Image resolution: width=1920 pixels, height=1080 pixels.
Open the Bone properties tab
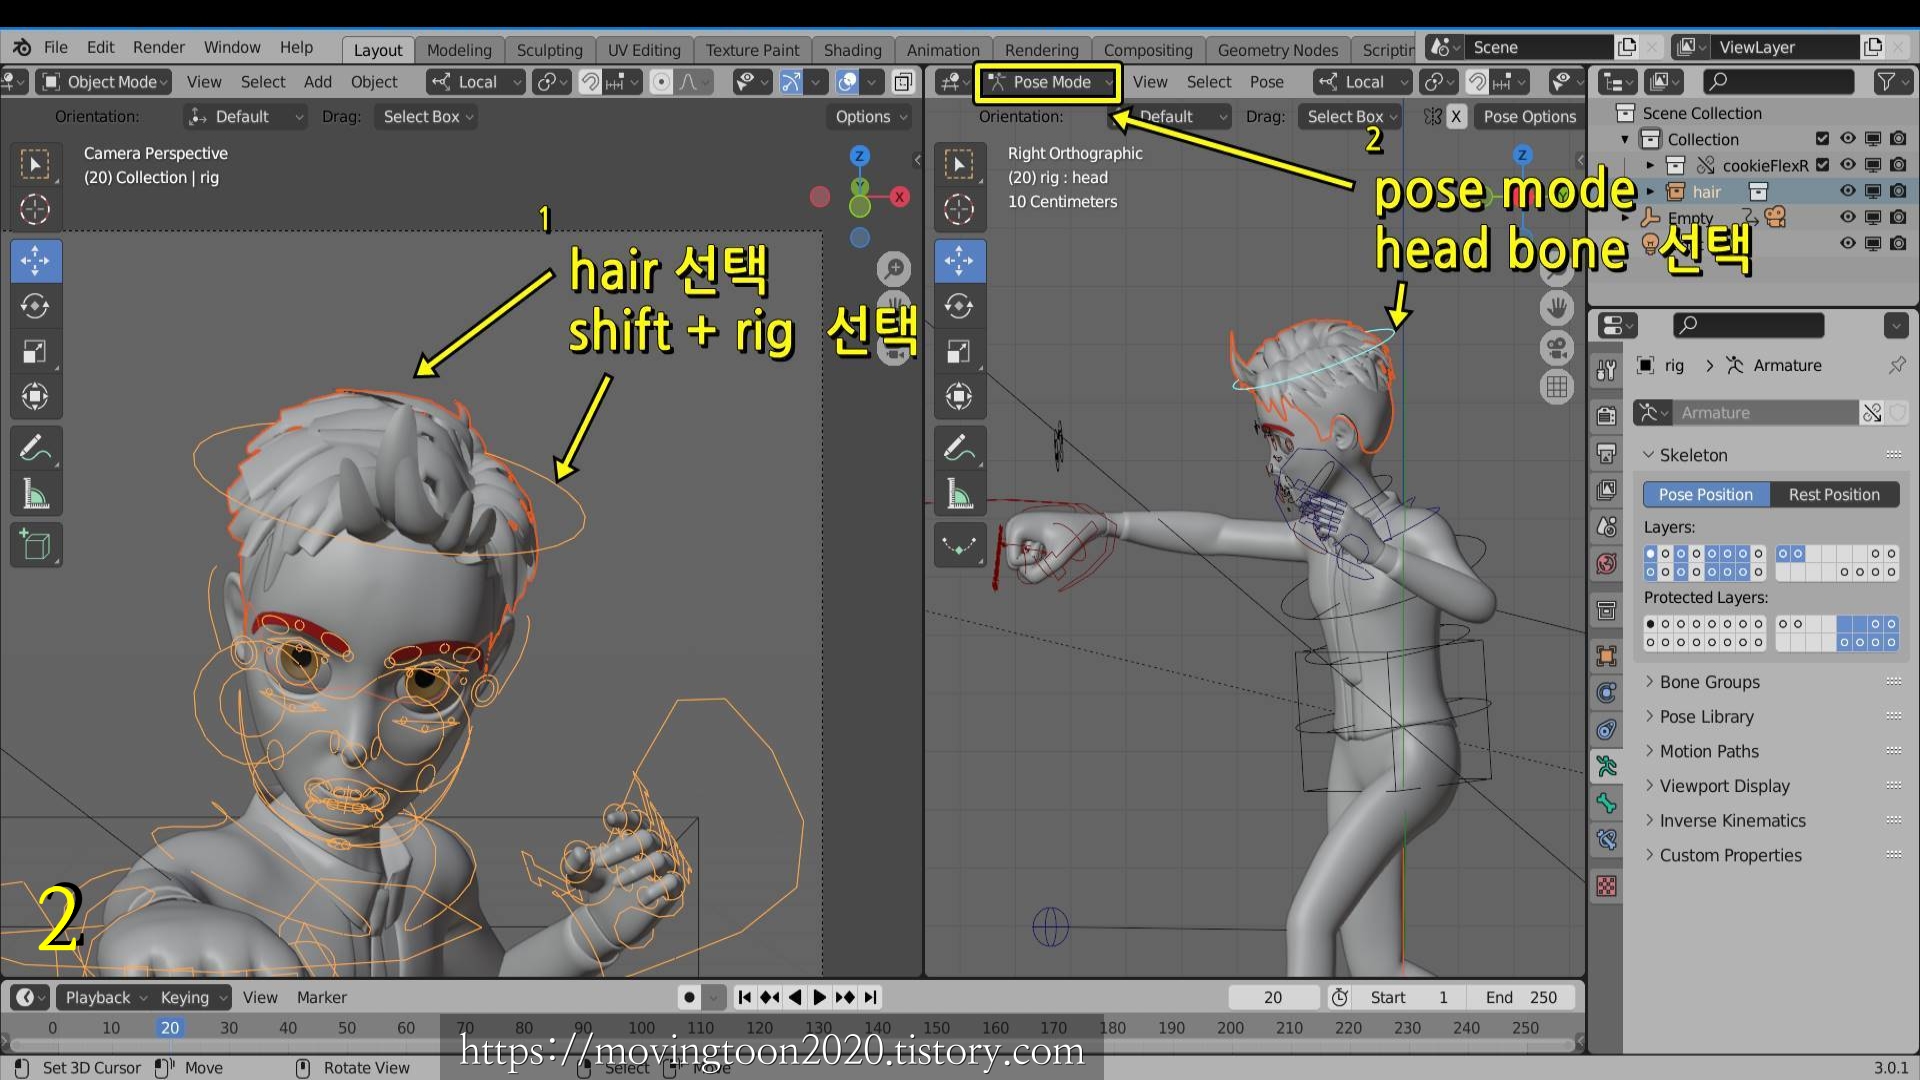tap(1606, 803)
